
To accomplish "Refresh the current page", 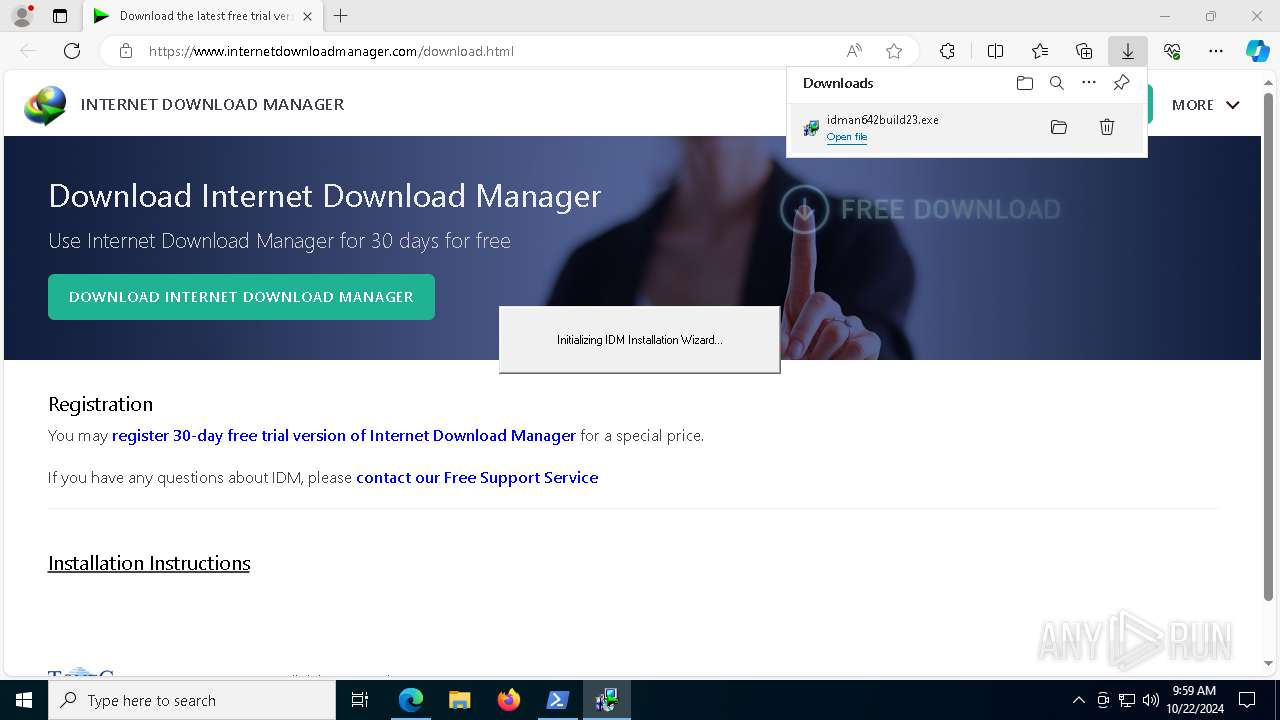I will click(x=72, y=51).
